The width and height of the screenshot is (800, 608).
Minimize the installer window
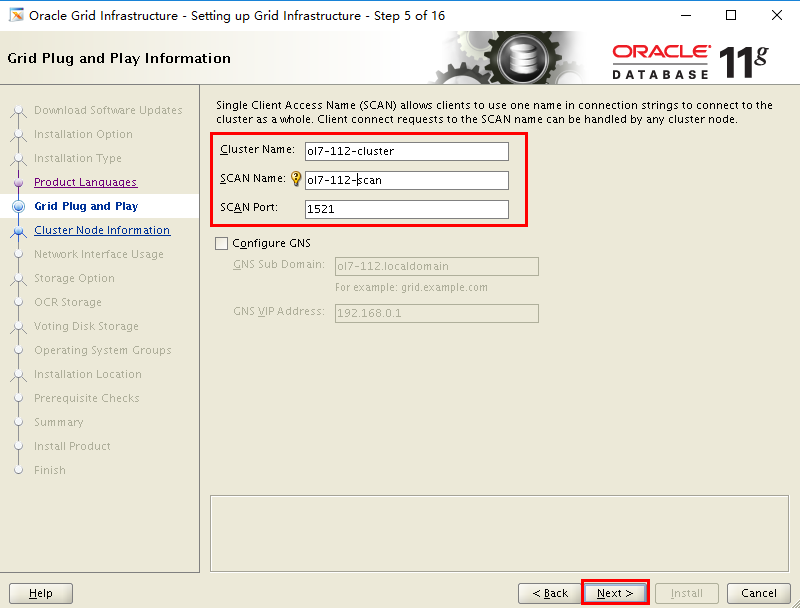pyautogui.click(x=686, y=15)
